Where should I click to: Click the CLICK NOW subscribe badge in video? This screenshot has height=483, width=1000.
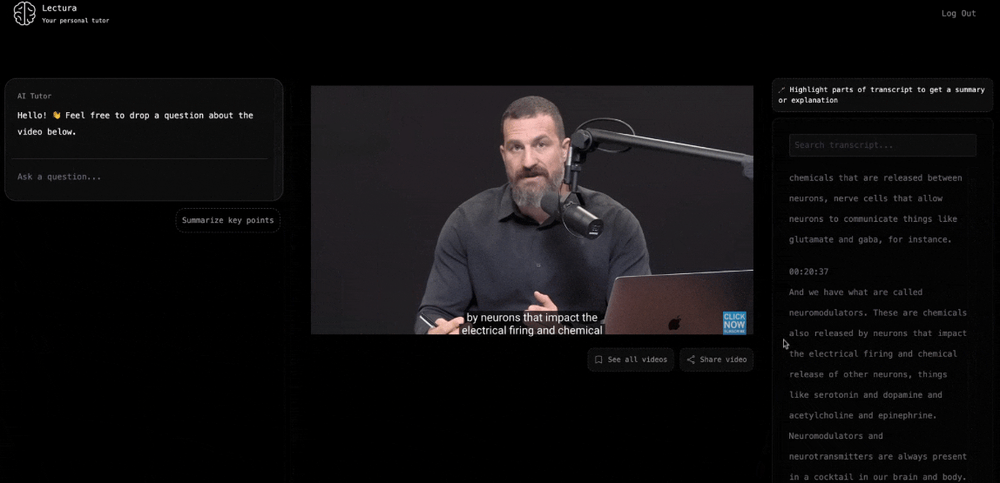(x=734, y=322)
